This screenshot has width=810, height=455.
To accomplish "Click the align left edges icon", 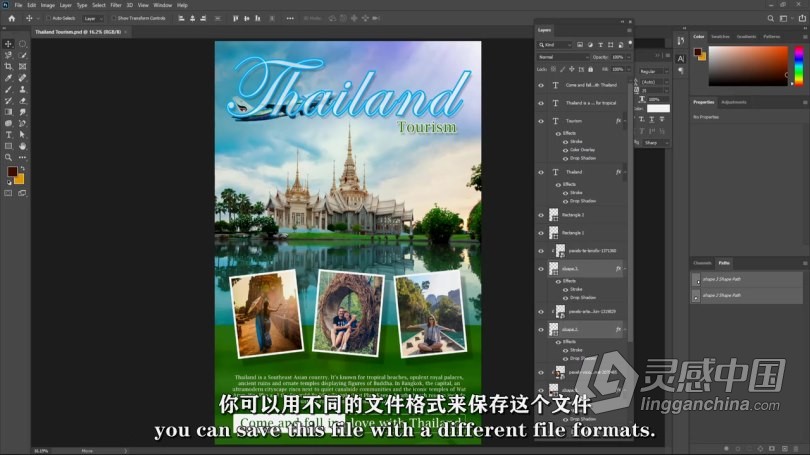I will 181,18.
